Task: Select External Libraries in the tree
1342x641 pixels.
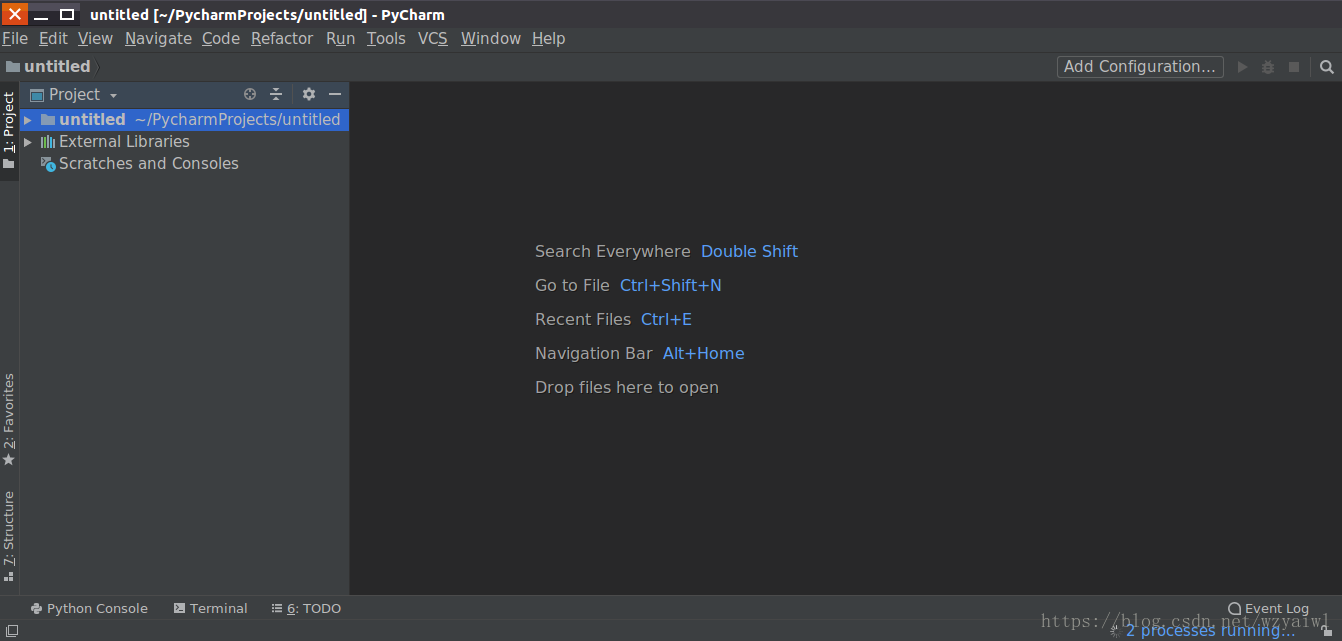Action: (x=124, y=142)
